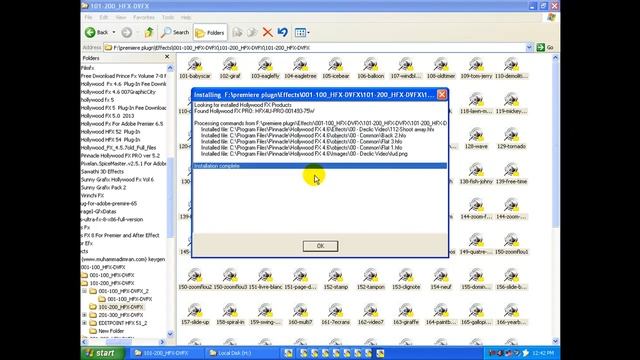640x360 pixels.
Task: Click the Folders pane horizontal scroll-right arrow
Action: 162,342
